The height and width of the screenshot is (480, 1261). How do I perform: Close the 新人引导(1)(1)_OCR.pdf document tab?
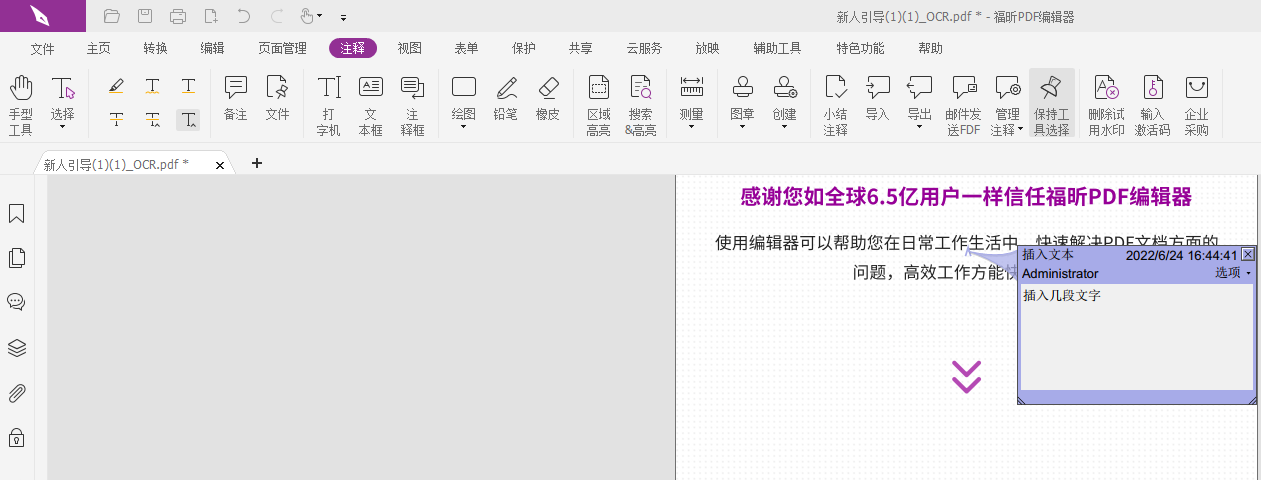(x=220, y=164)
